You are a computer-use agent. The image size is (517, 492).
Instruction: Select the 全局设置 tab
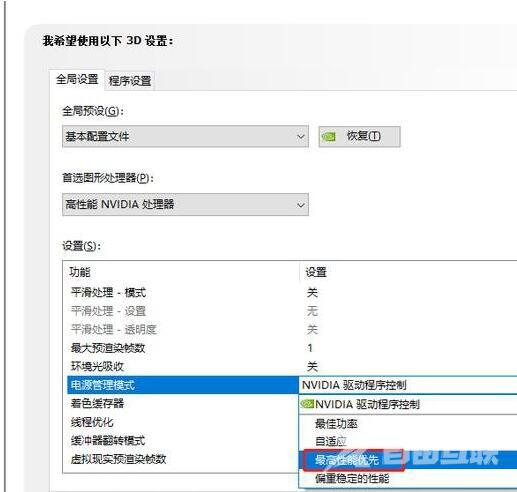coord(77,80)
